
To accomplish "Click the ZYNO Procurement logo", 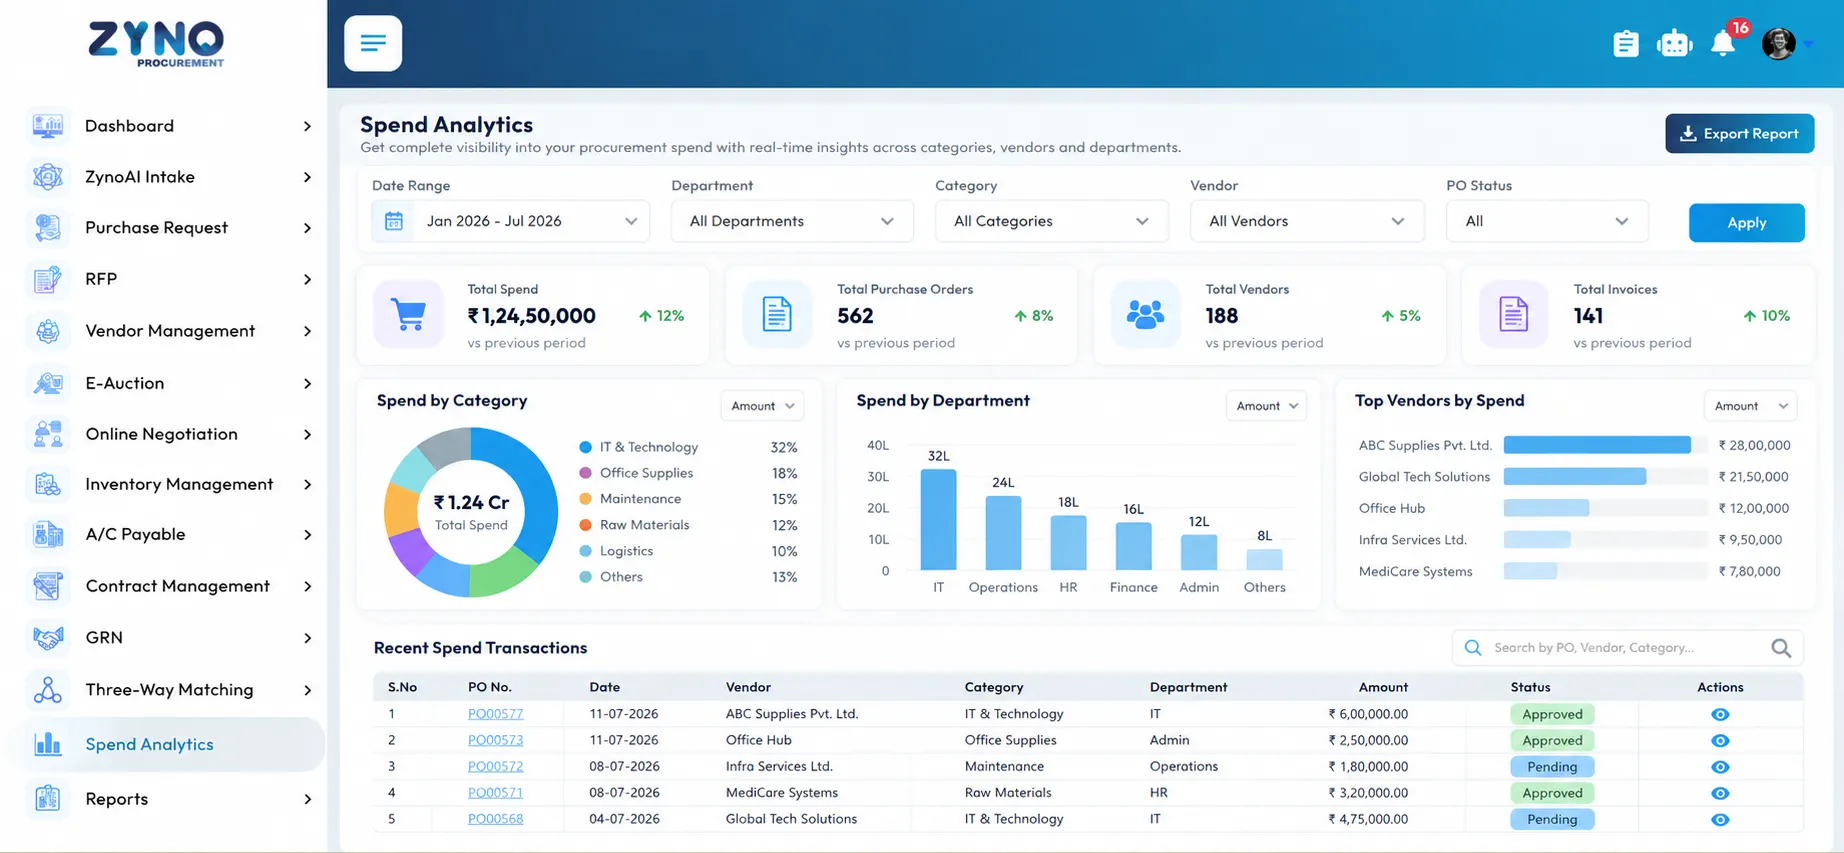I will pyautogui.click(x=156, y=44).
